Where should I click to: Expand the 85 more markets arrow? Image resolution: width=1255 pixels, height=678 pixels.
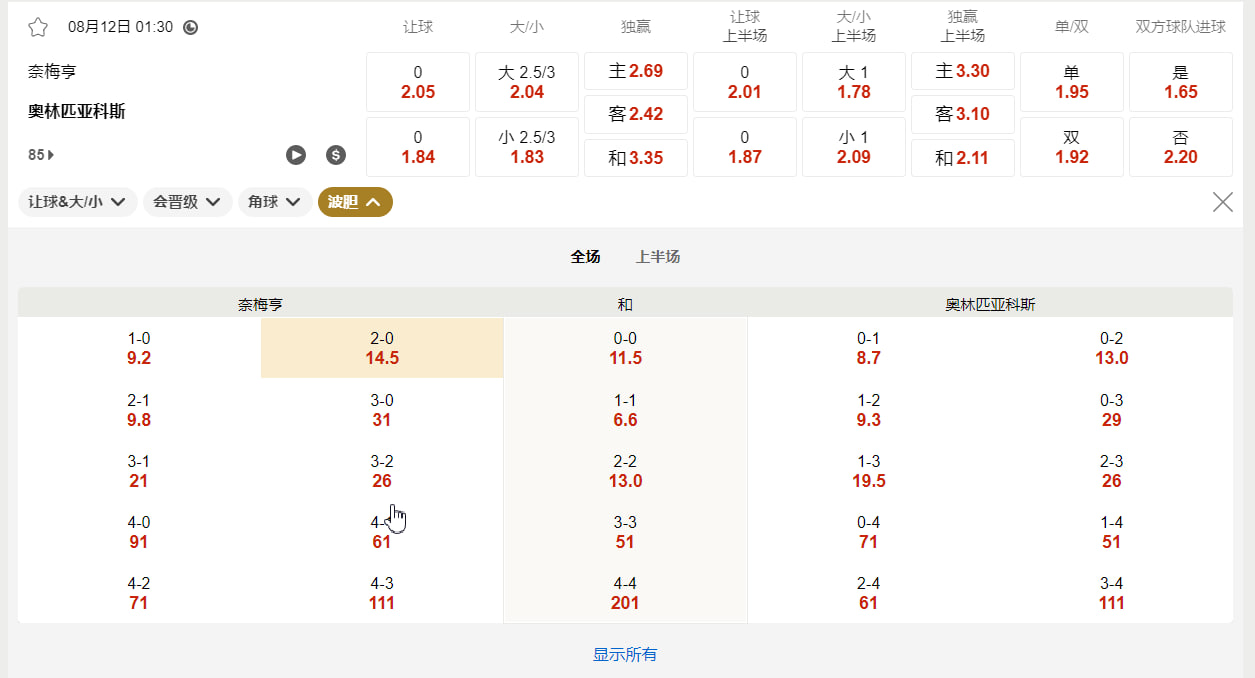click(41, 155)
